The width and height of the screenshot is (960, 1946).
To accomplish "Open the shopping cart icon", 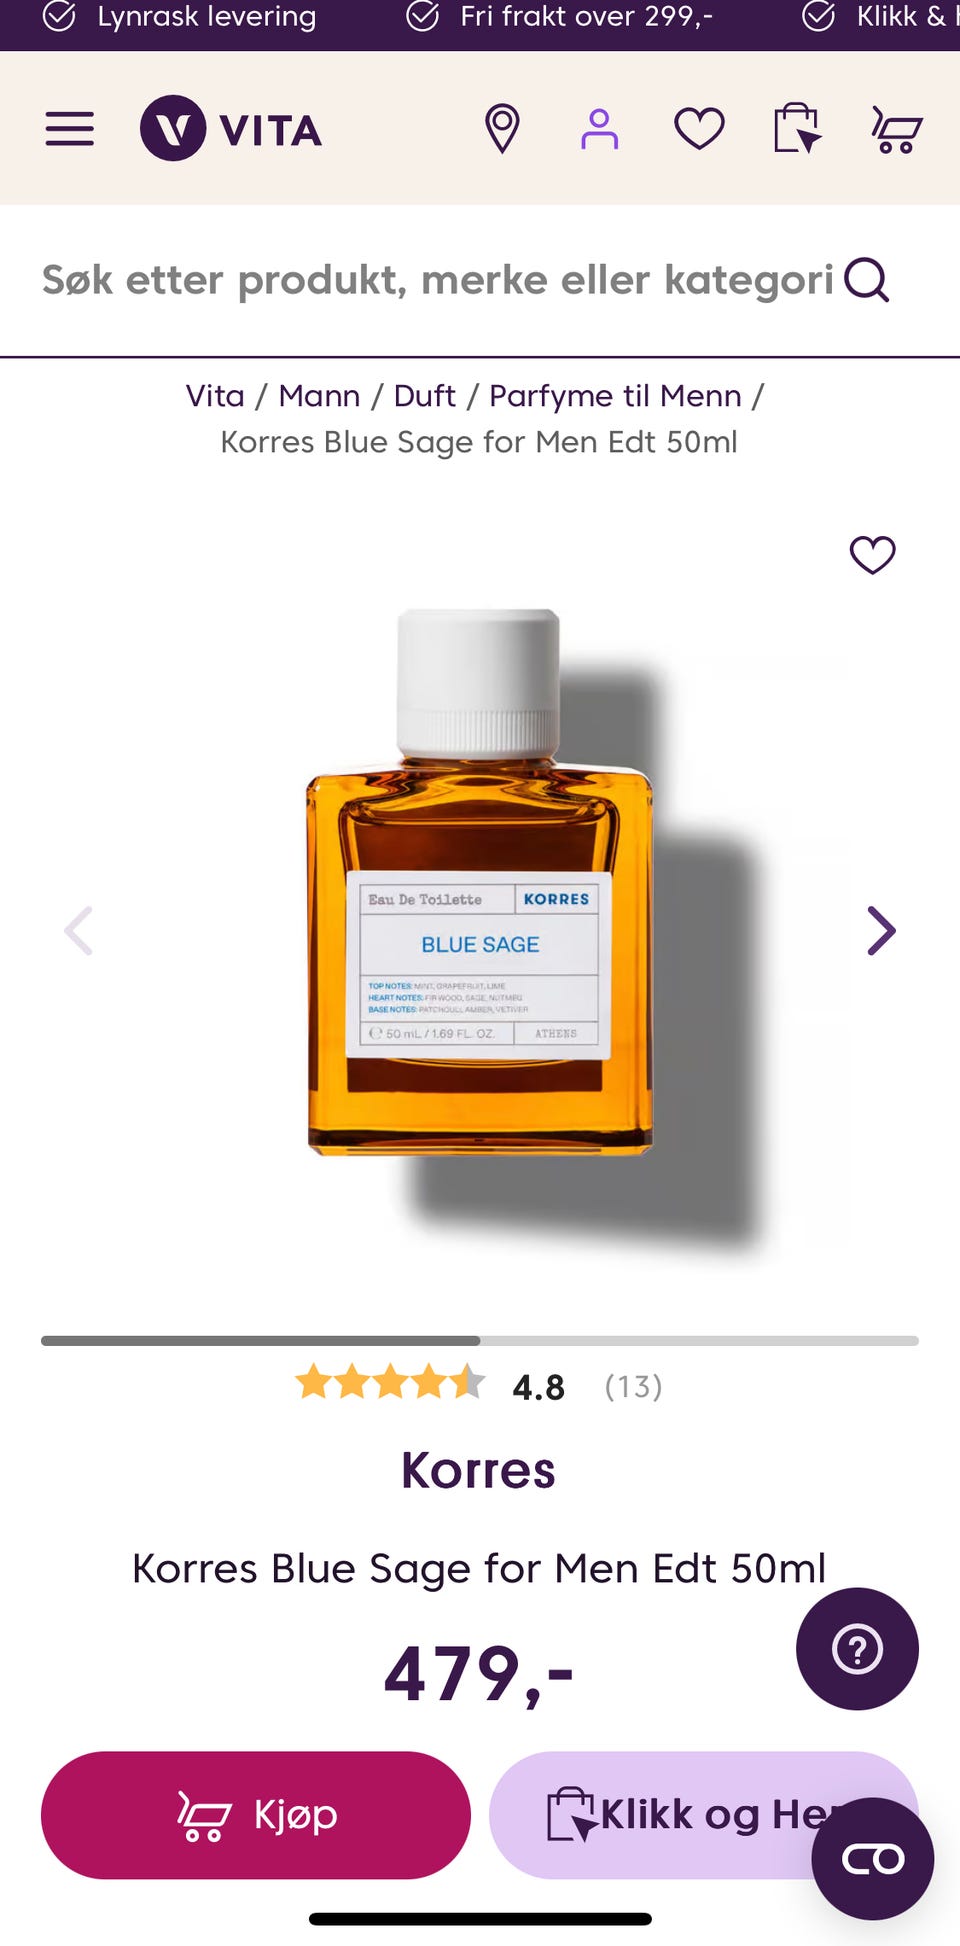I will point(896,130).
